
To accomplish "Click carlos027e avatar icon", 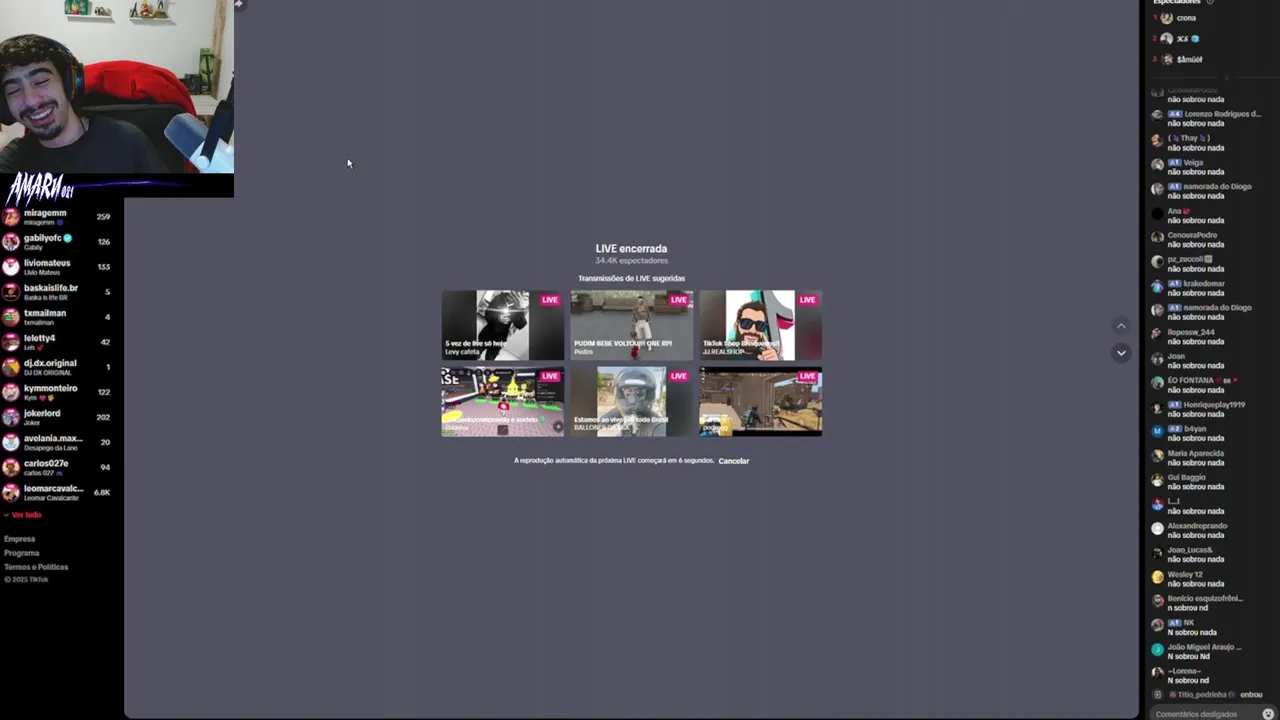I will 11,467.
